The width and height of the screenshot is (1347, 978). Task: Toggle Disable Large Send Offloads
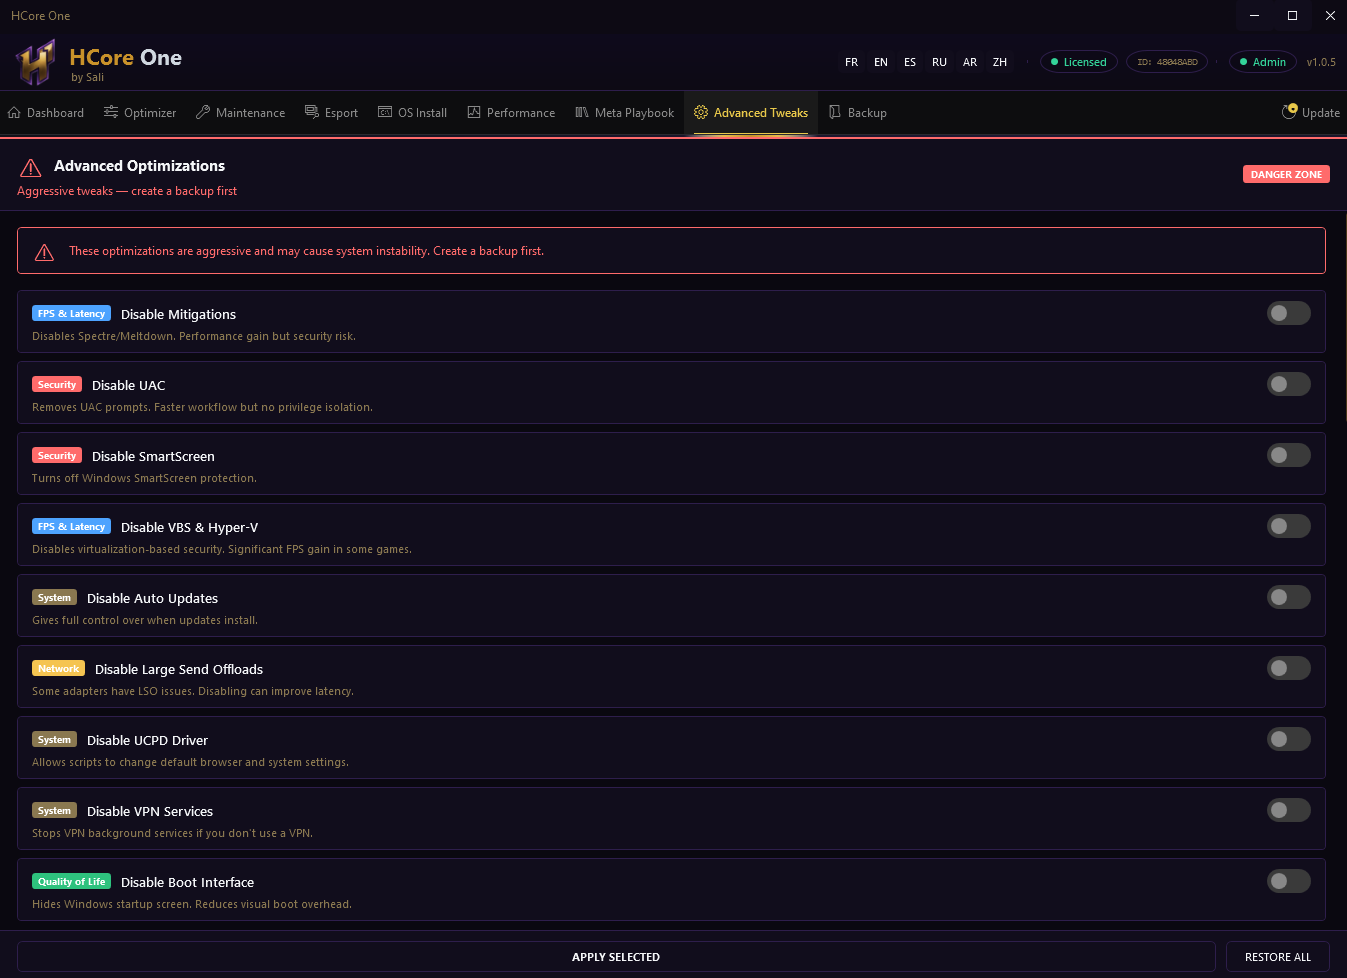pyautogui.click(x=1289, y=668)
